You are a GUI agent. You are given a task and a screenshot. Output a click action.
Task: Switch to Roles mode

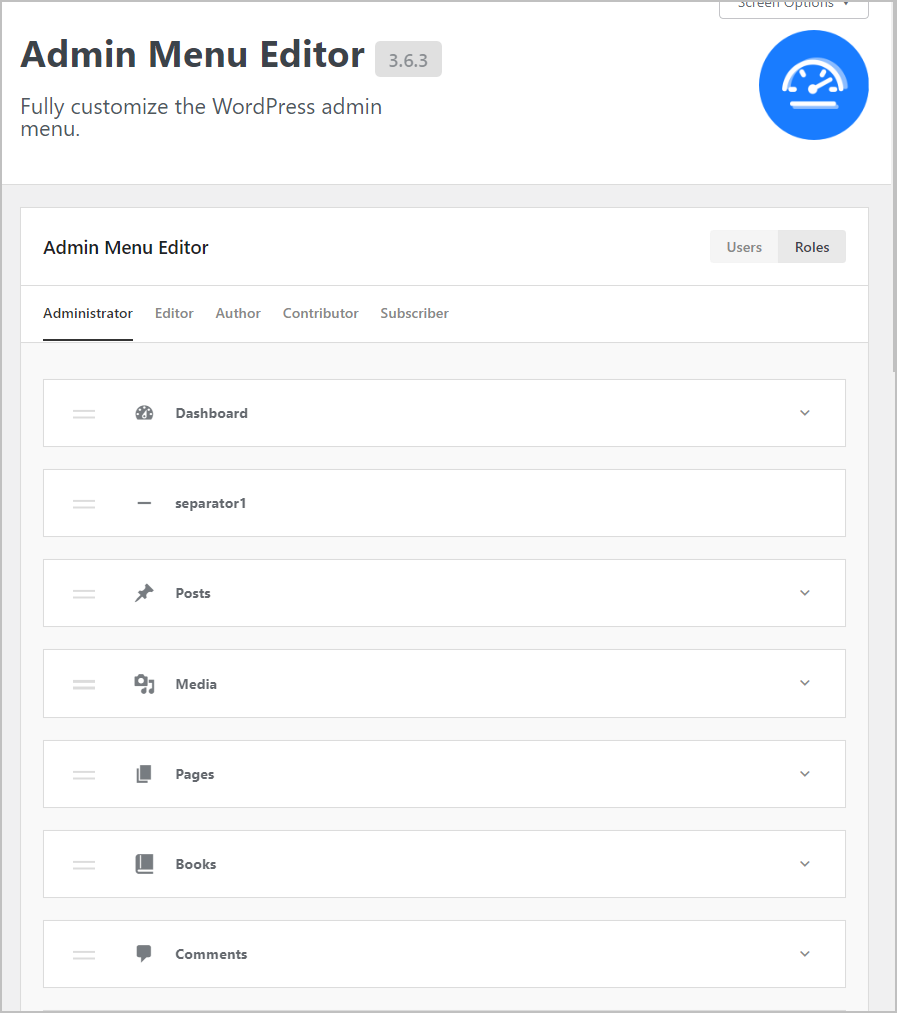click(812, 247)
